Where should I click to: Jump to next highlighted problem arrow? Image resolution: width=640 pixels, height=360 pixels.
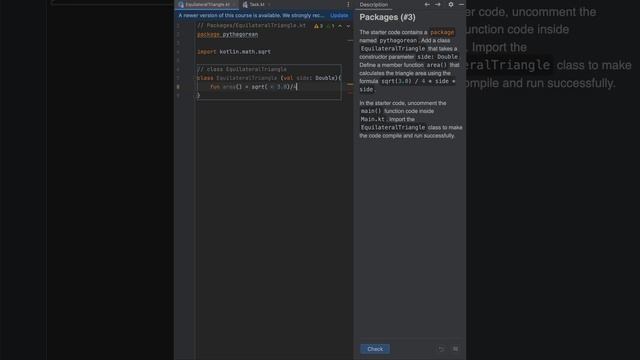pos(348,26)
